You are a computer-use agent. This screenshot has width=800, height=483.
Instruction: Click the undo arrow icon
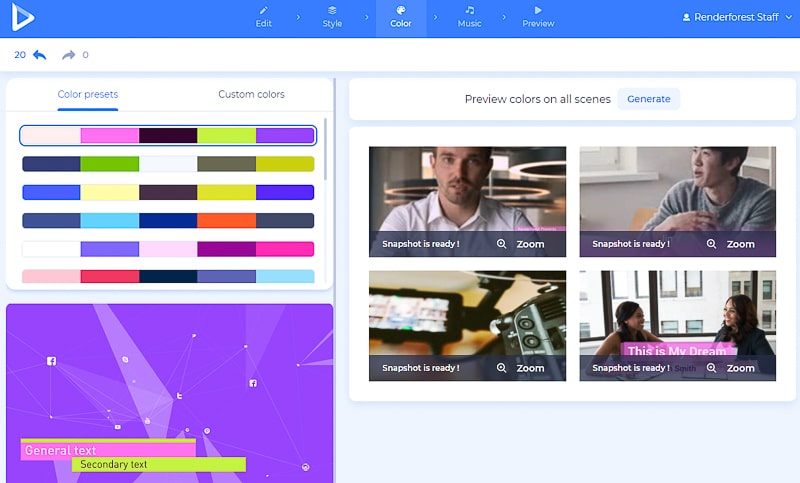[x=40, y=55]
